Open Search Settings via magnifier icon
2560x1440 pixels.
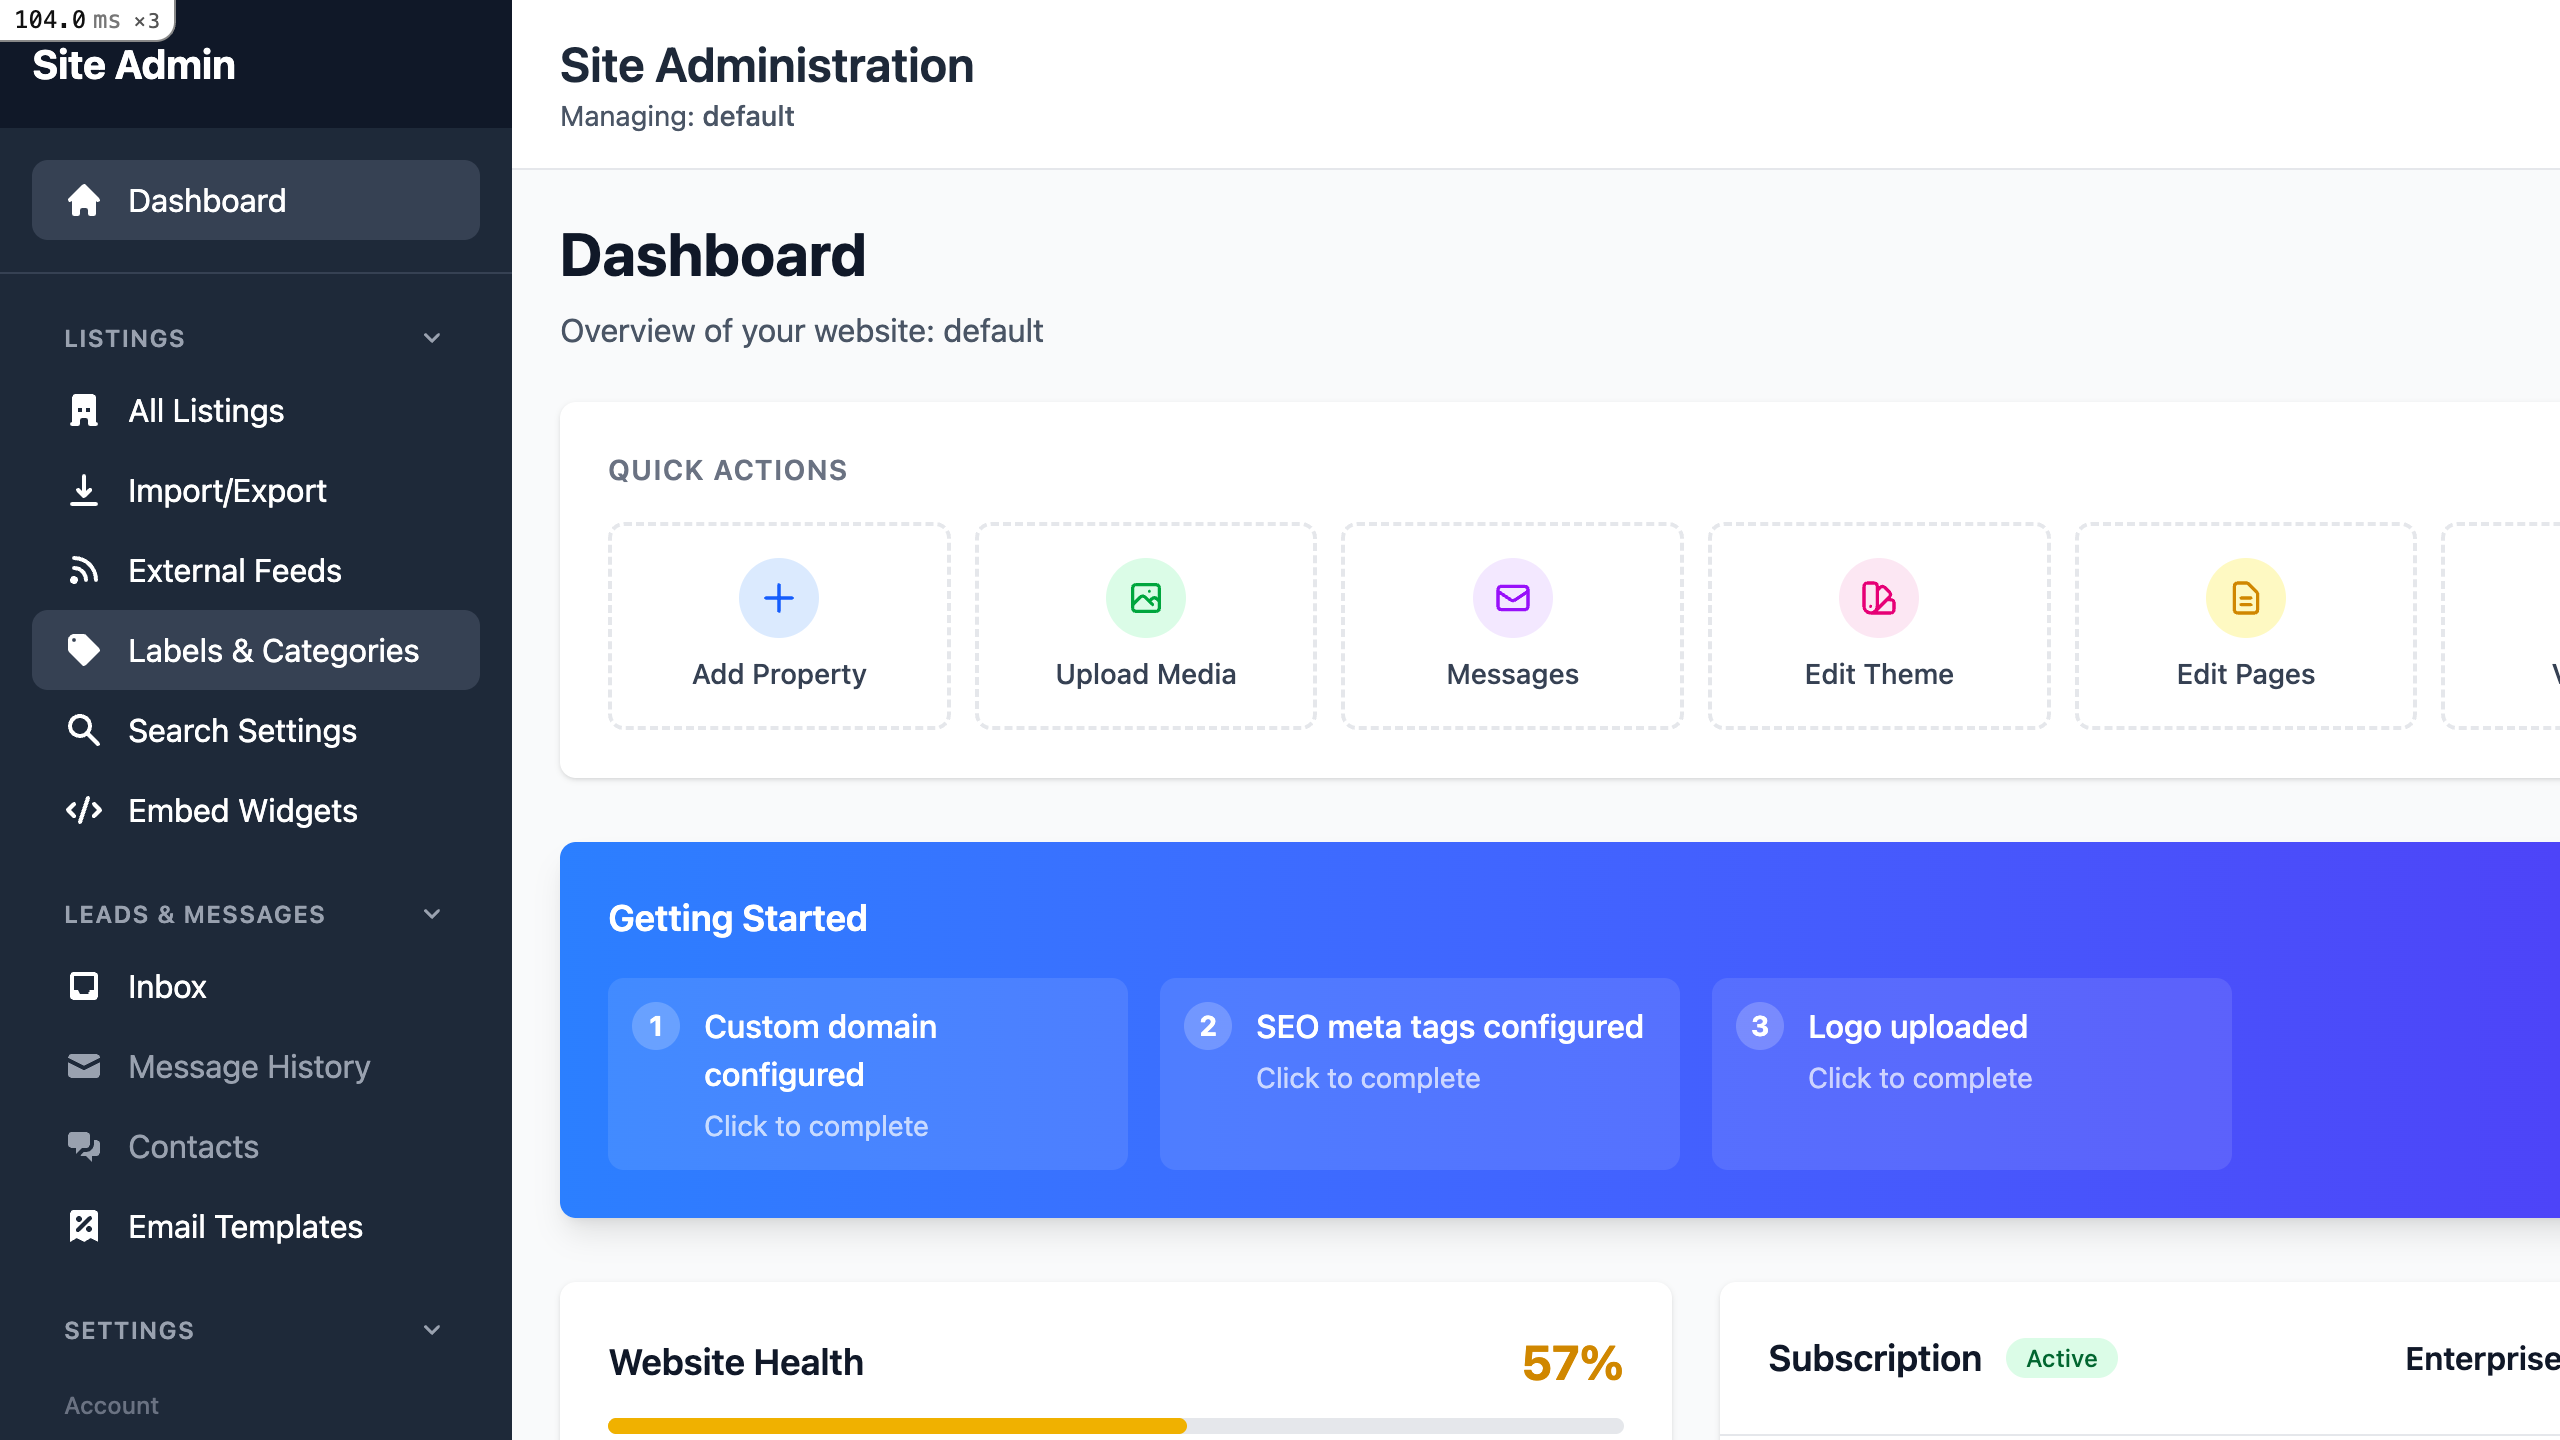(x=84, y=730)
